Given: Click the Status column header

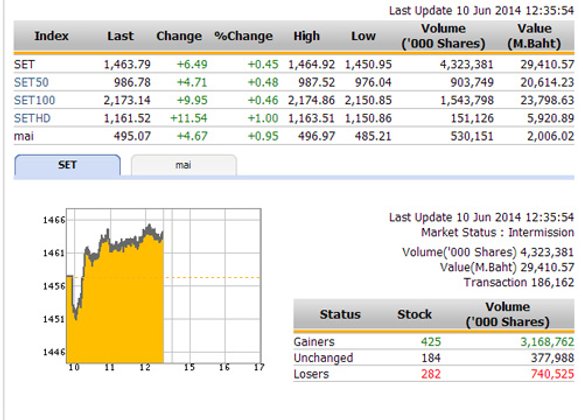Looking at the screenshot, I should click(x=340, y=314).
